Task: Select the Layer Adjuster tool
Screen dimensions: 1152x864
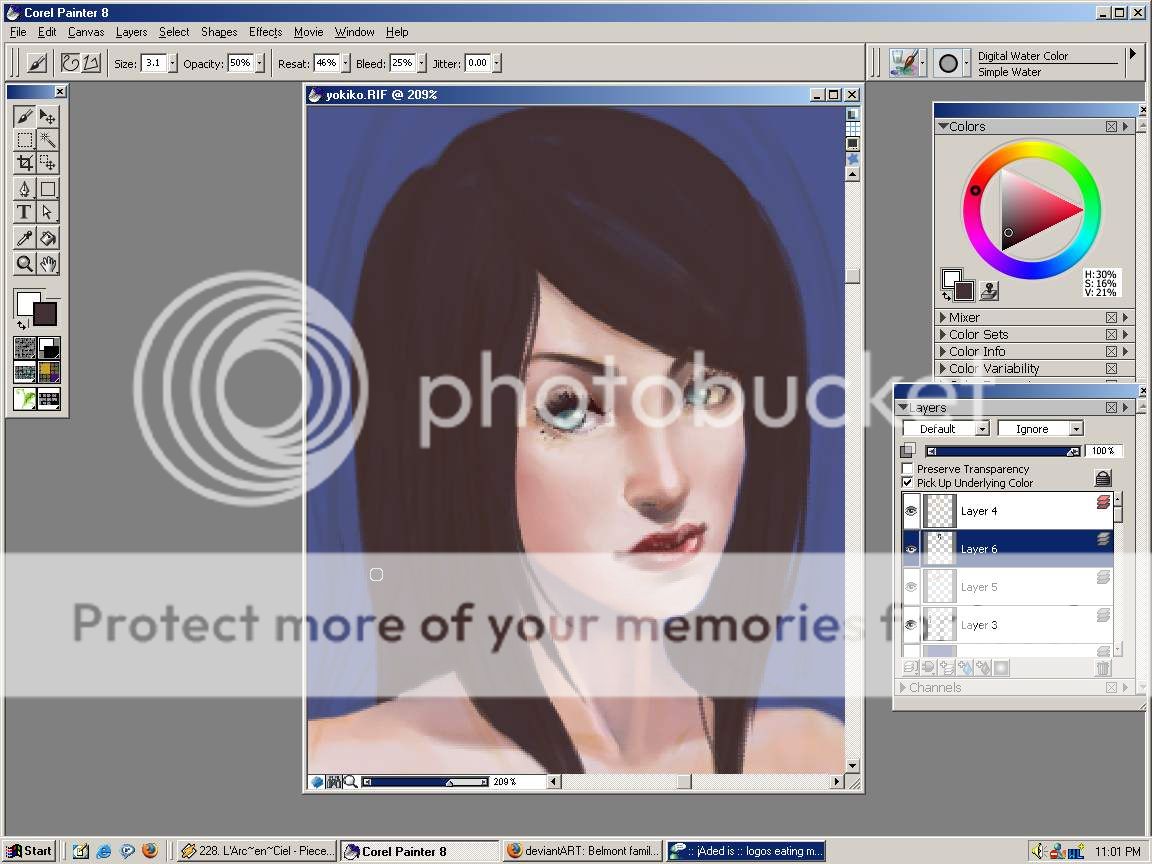Action: pyautogui.click(x=48, y=117)
